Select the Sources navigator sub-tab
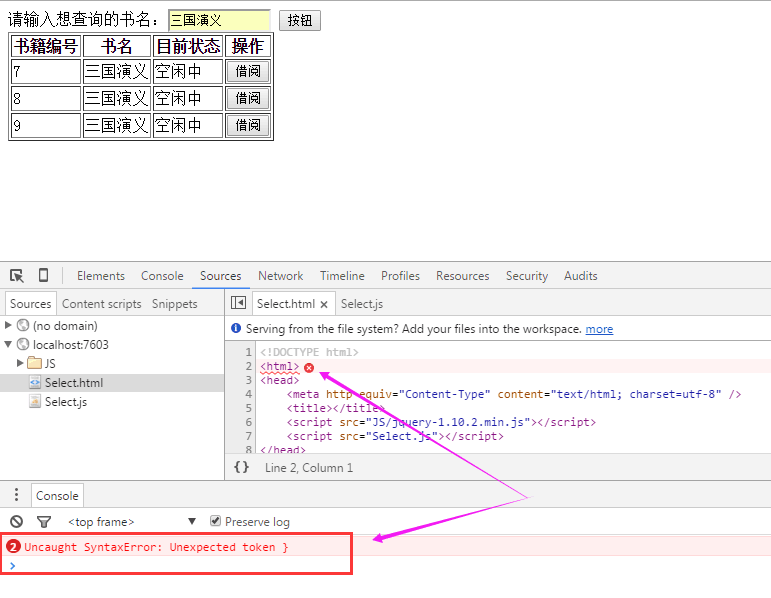 click(30, 303)
